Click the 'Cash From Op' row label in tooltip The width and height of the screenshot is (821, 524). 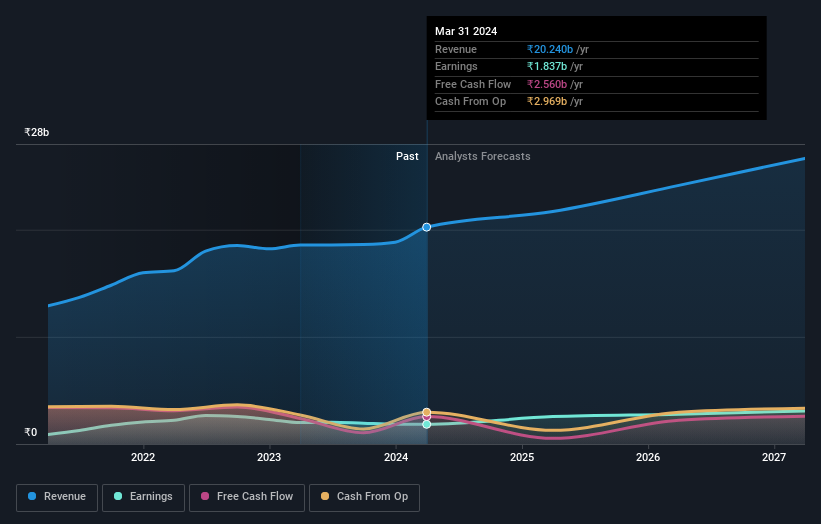coord(470,102)
